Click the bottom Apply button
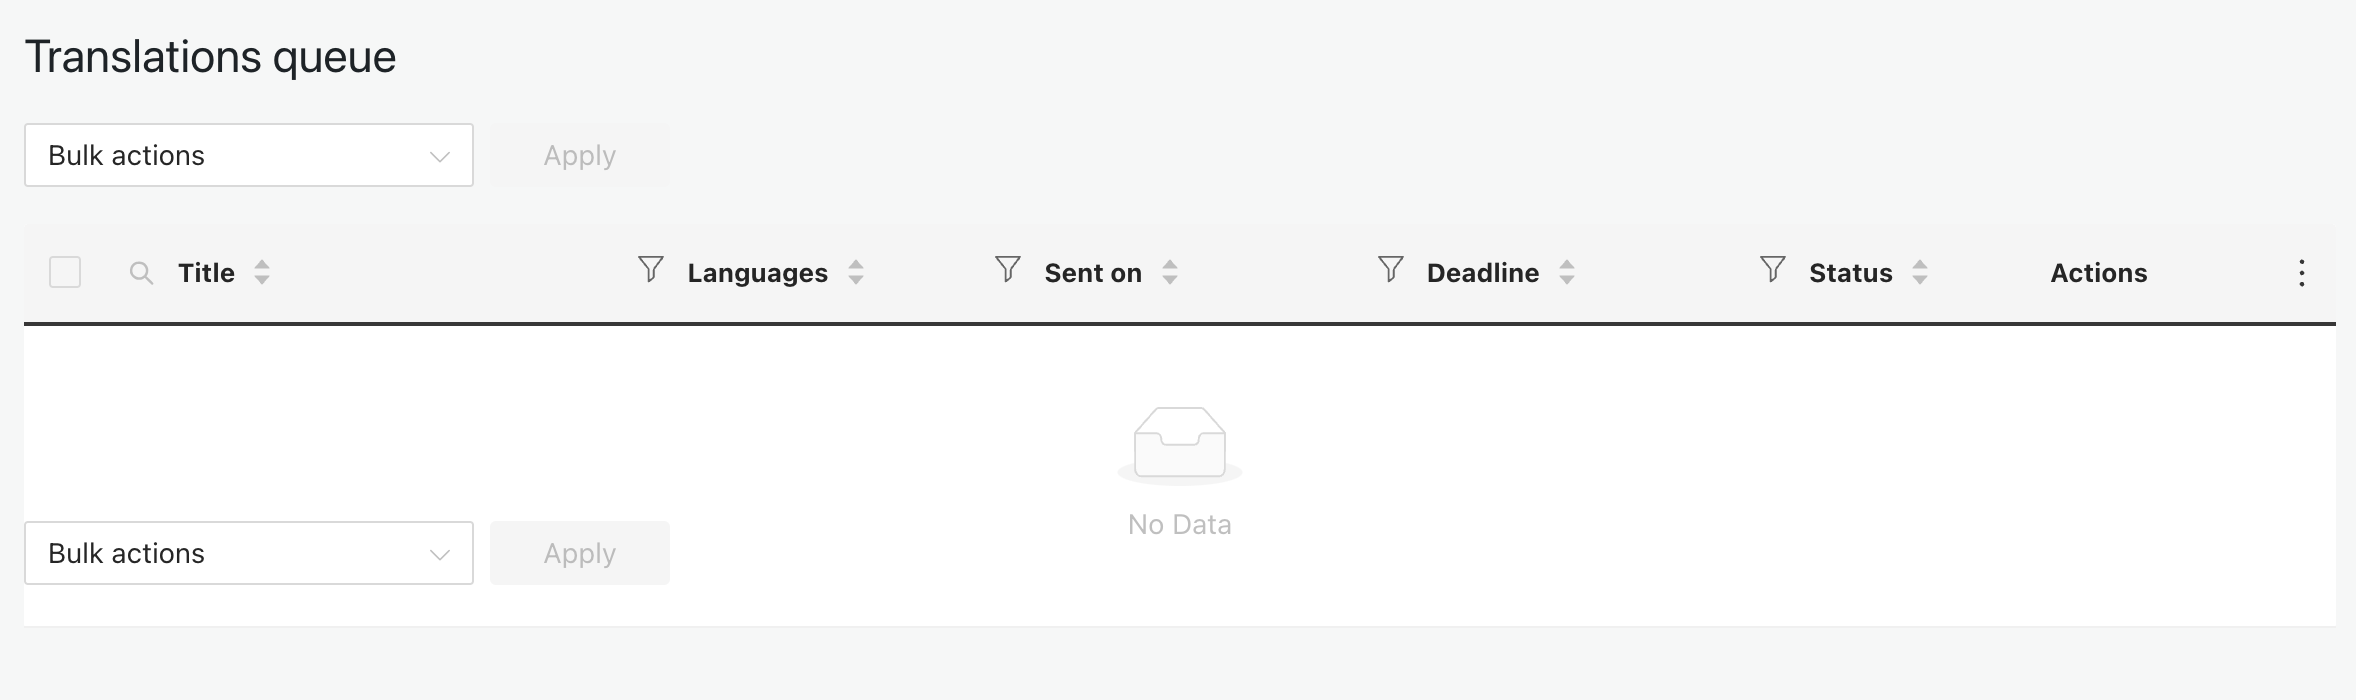 580,553
